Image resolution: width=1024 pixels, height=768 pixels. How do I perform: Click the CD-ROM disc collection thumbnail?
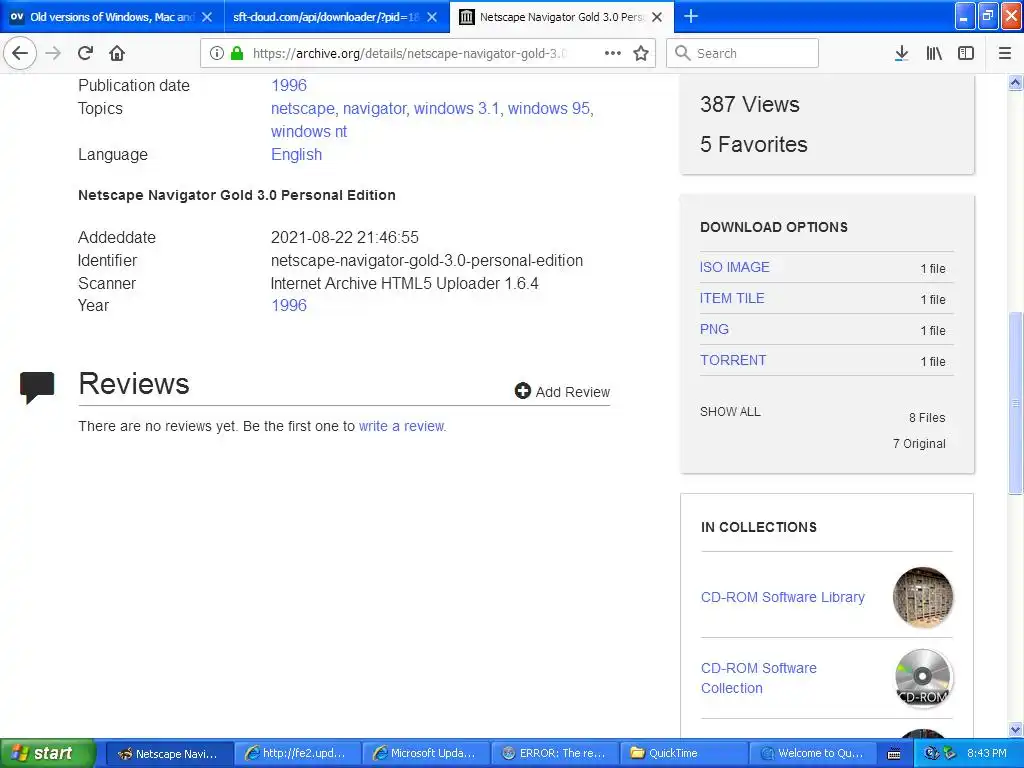[x=923, y=678]
